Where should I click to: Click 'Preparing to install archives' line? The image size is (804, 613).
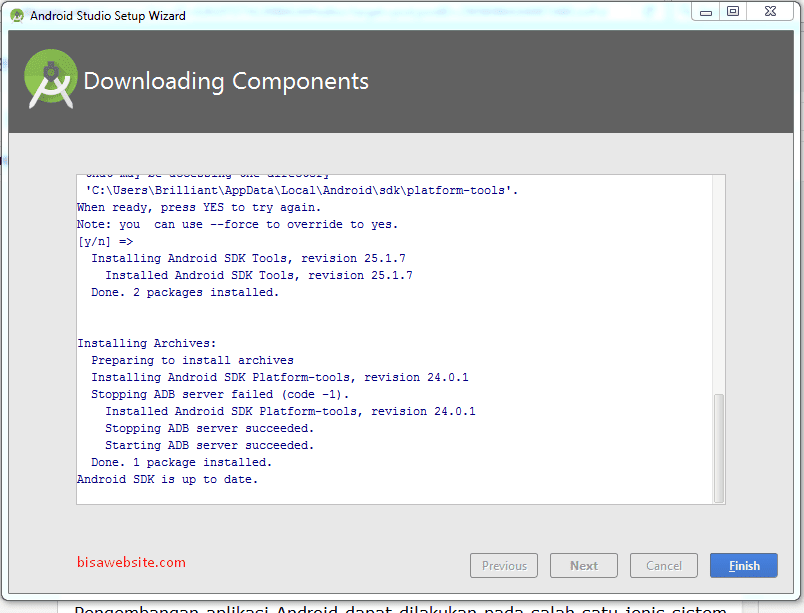click(x=192, y=360)
